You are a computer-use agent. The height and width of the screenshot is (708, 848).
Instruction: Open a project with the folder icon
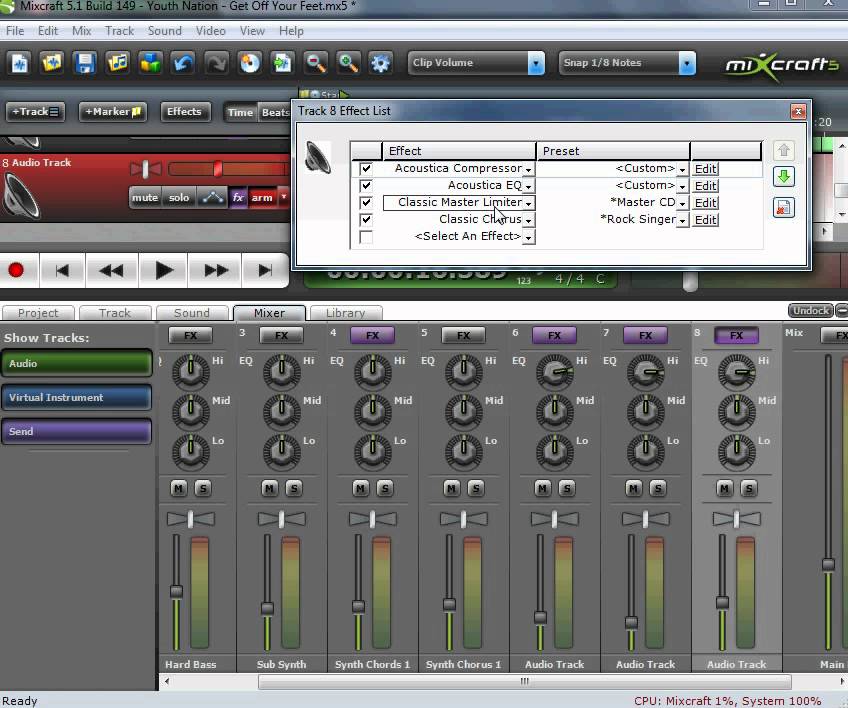click(x=52, y=63)
